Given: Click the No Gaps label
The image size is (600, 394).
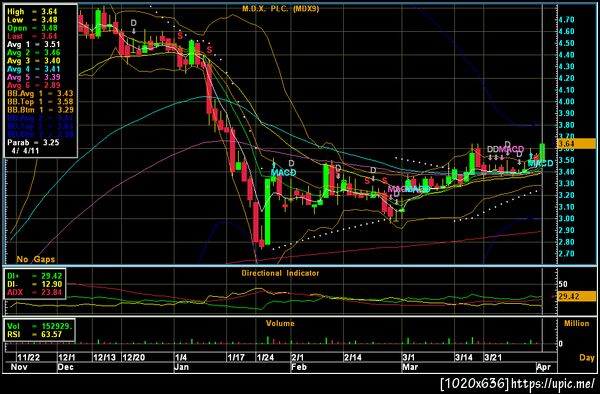Looking at the screenshot, I should (x=36, y=259).
